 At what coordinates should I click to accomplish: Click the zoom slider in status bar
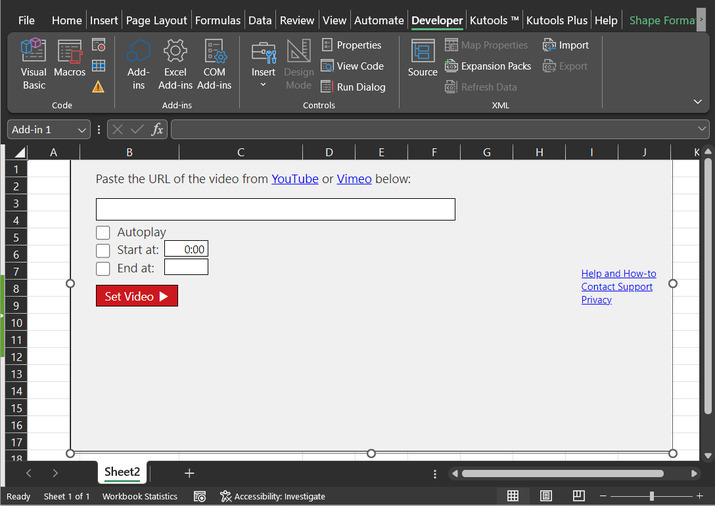point(651,496)
